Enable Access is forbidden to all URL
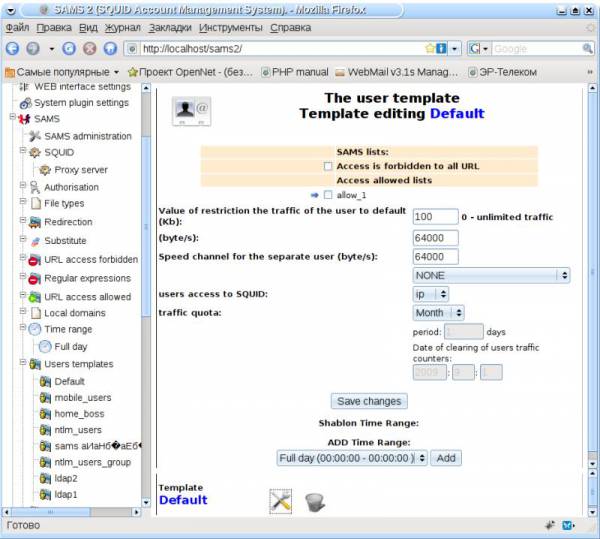Screen dimensions: 600x539 (328, 166)
